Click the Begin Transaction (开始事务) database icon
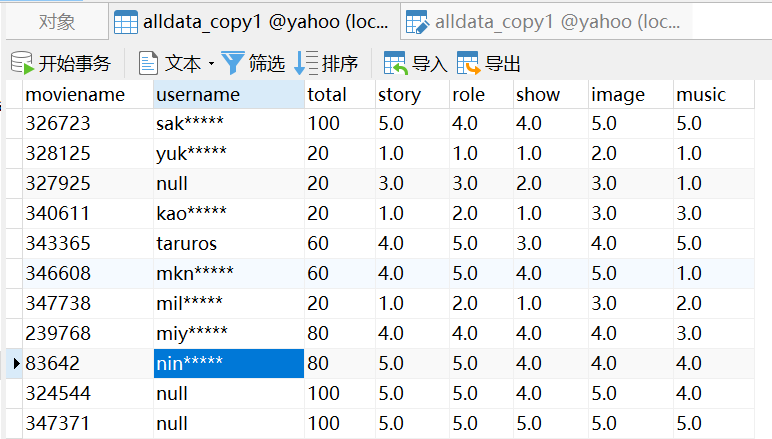The width and height of the screenshot is (772, 439). pos(22,63)
